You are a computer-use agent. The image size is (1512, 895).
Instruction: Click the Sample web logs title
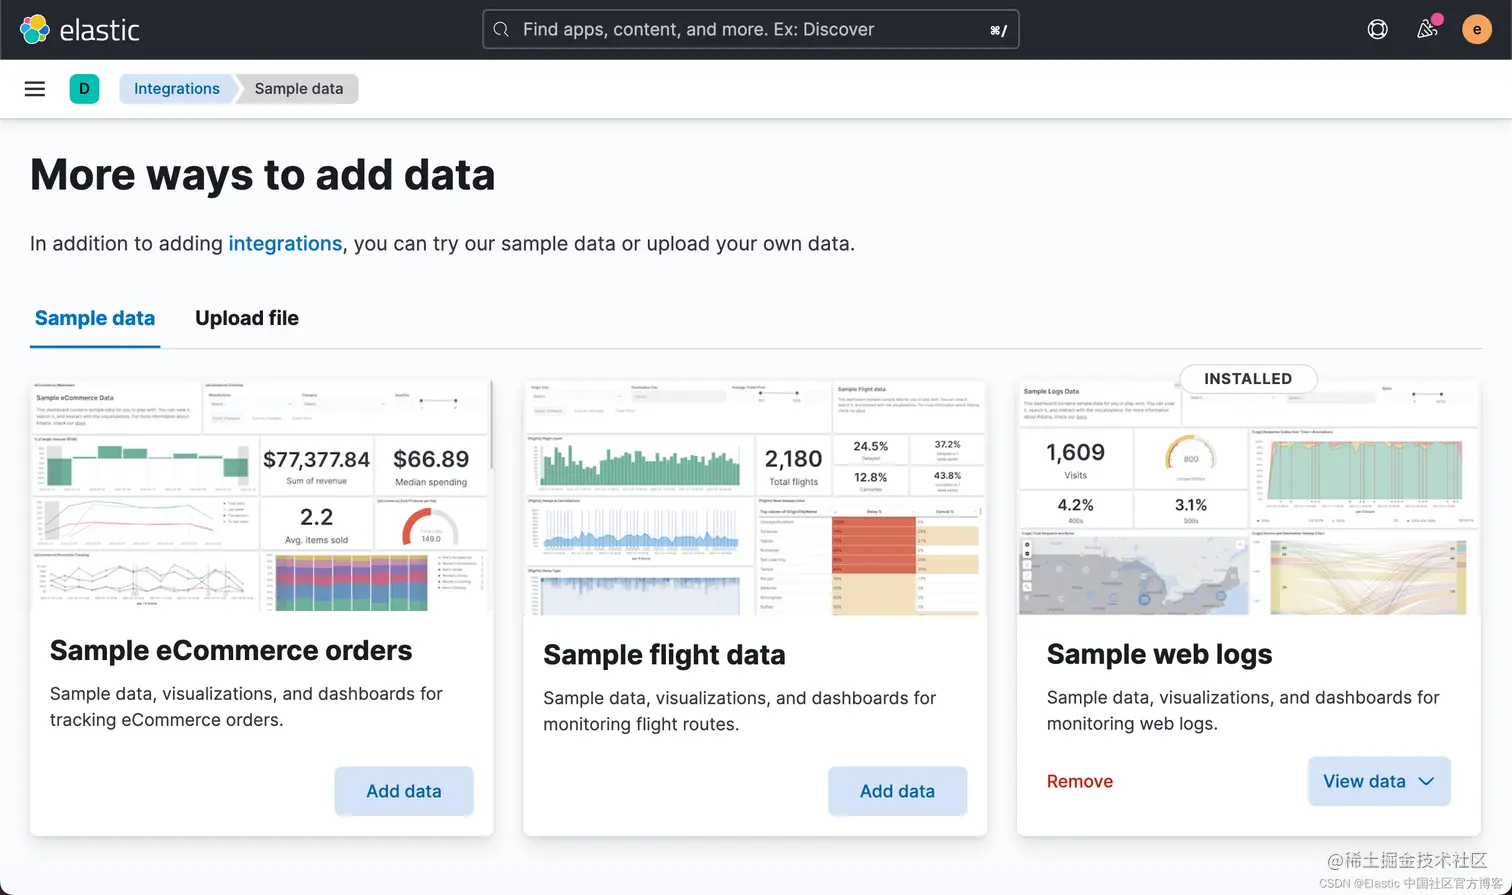(x=1159, y=655)
